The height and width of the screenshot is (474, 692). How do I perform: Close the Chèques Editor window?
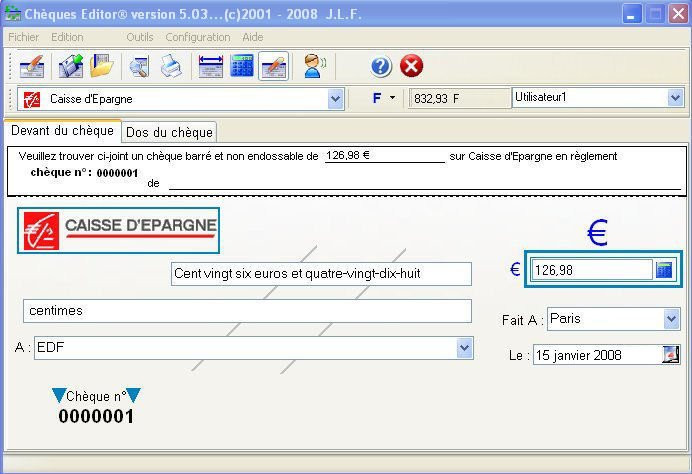tap(678, 14)
